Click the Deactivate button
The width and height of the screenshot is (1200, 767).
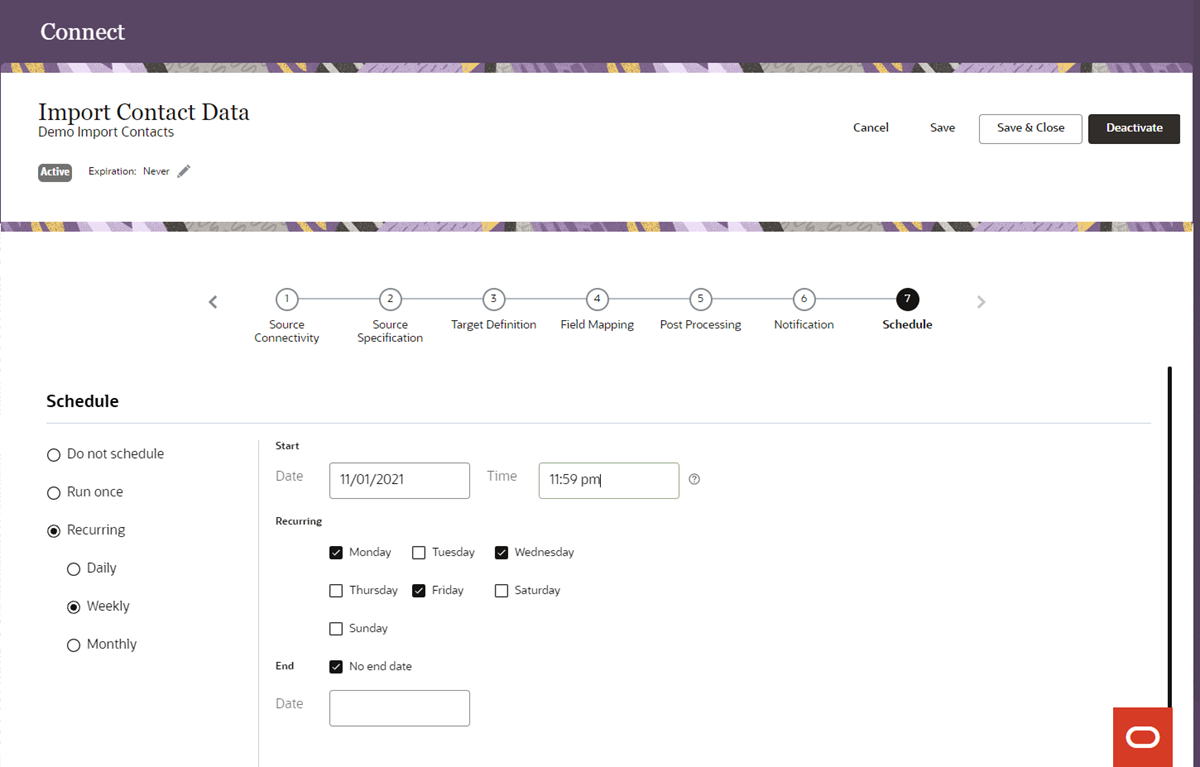(1134, 128)
